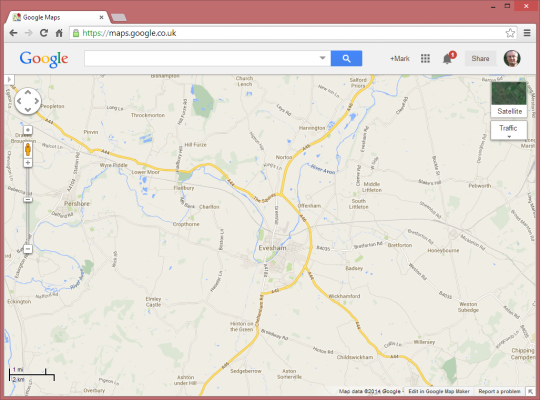
Task: Click the blue search magnifier button
Action: (x=346, y=59)
